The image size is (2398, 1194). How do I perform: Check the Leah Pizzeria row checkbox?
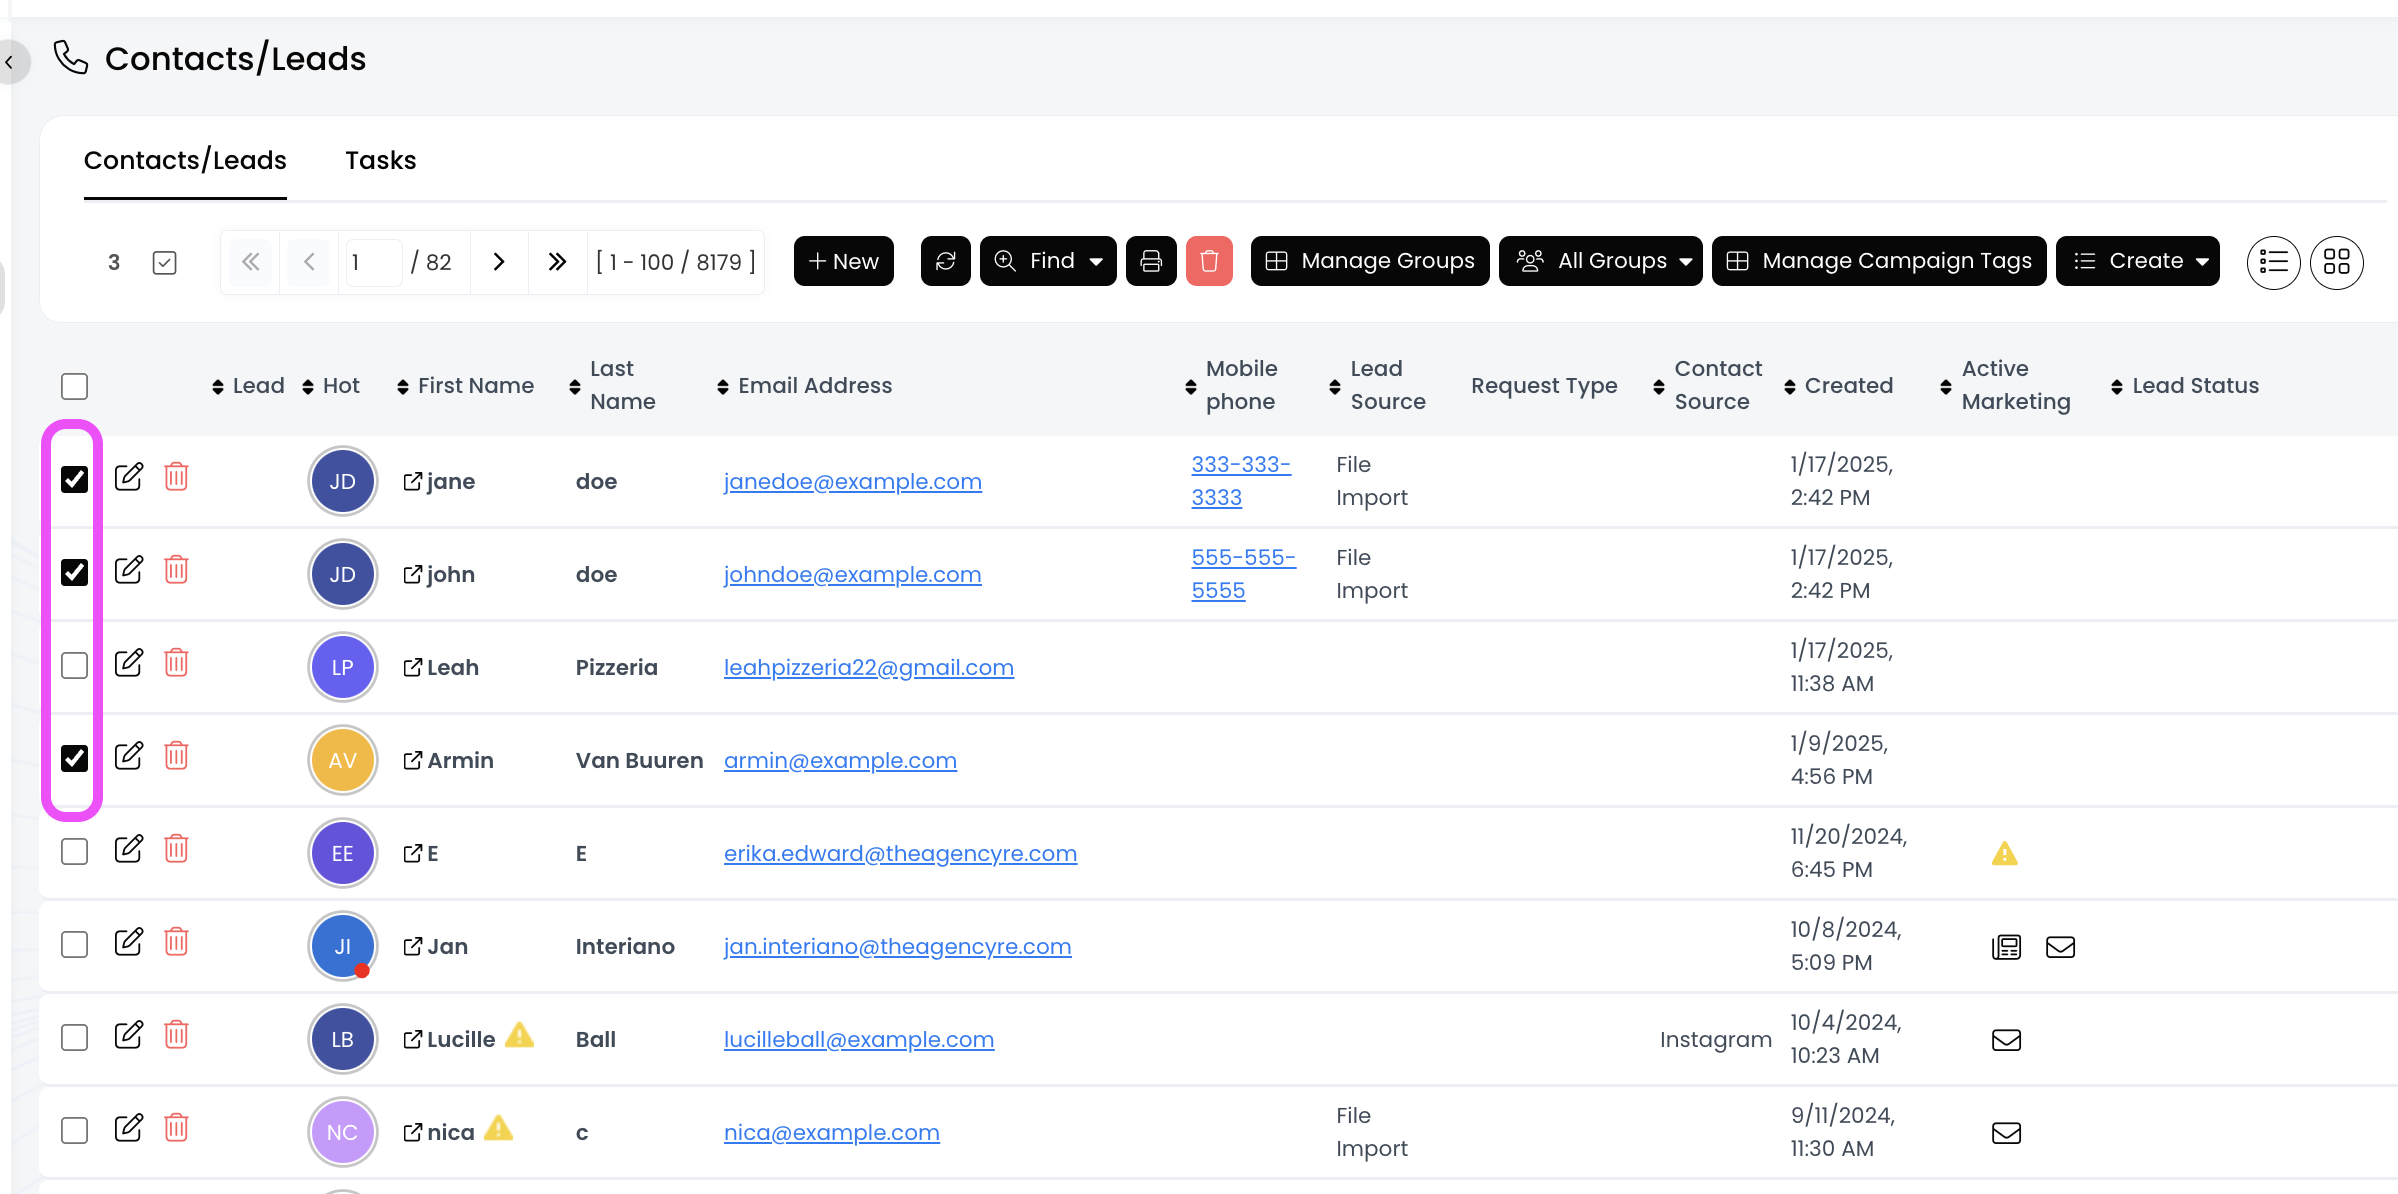74,665
